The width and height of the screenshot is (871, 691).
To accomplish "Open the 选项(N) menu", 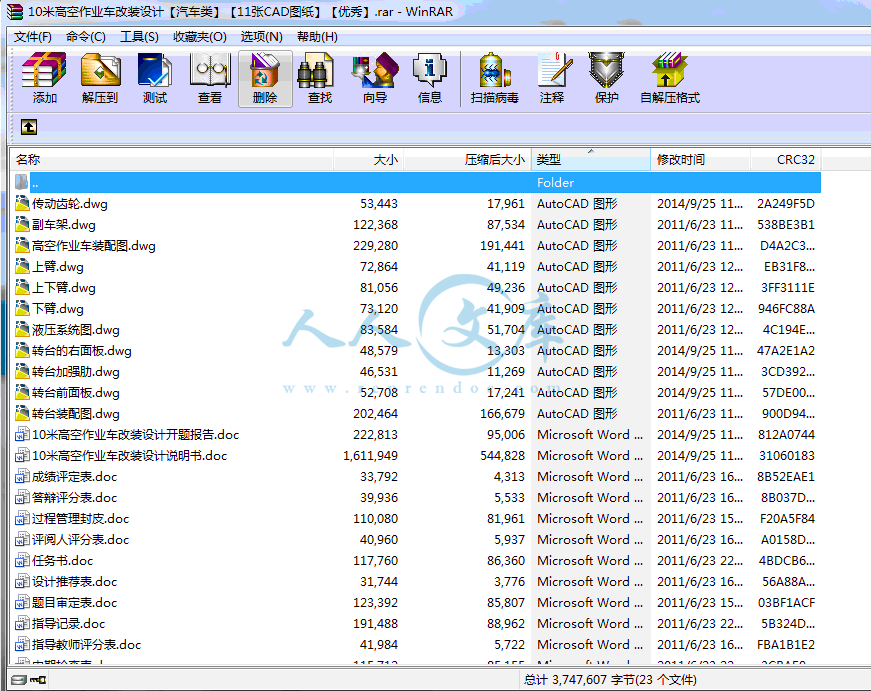I will 262,37.
